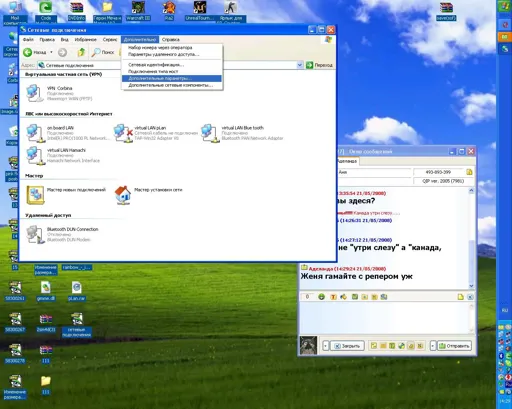Viewport: 512px width, 409px height.
Task: Send the message with Отправить button
Action: click(x=454, y=346)
